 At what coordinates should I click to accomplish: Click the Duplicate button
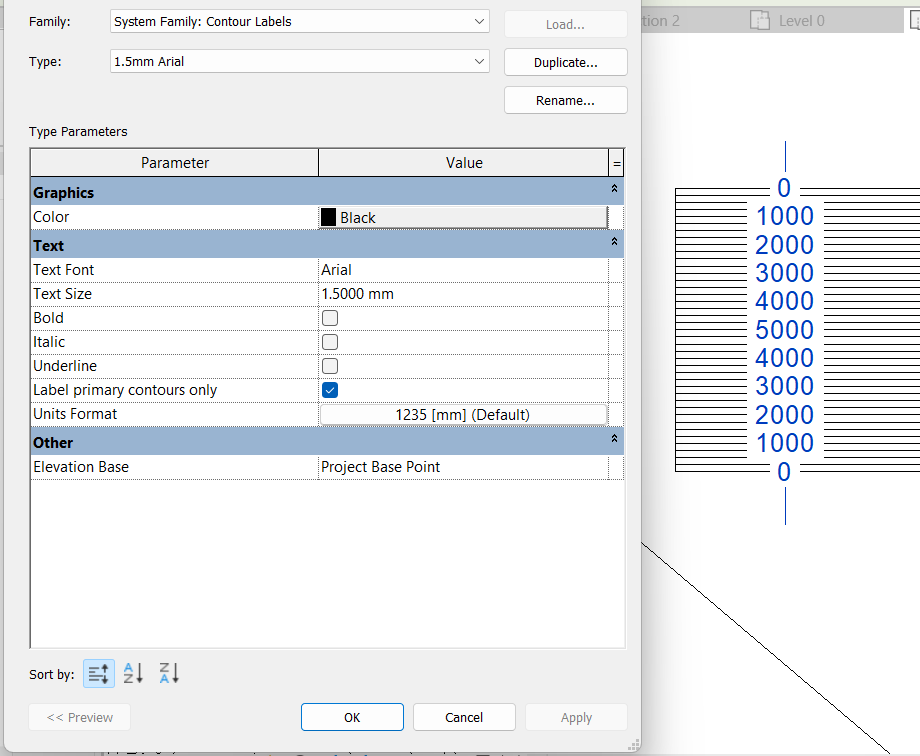coord(565,61)
